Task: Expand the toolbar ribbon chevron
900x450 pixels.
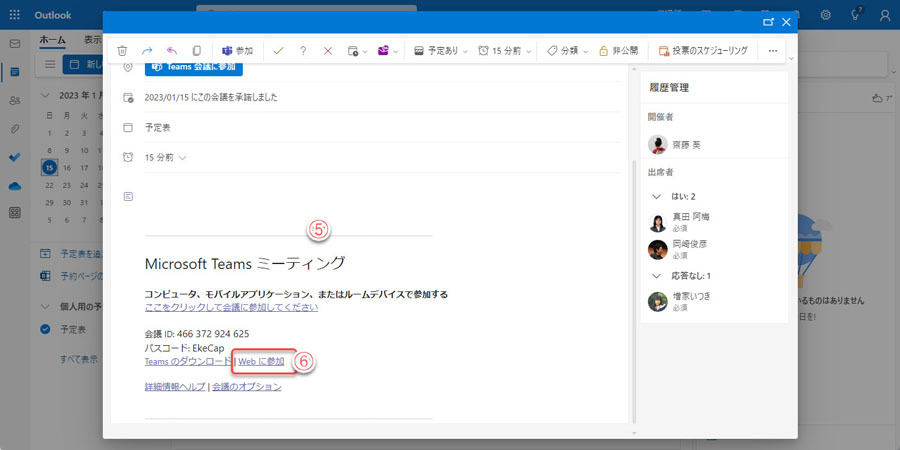Action: pos(792,59)
